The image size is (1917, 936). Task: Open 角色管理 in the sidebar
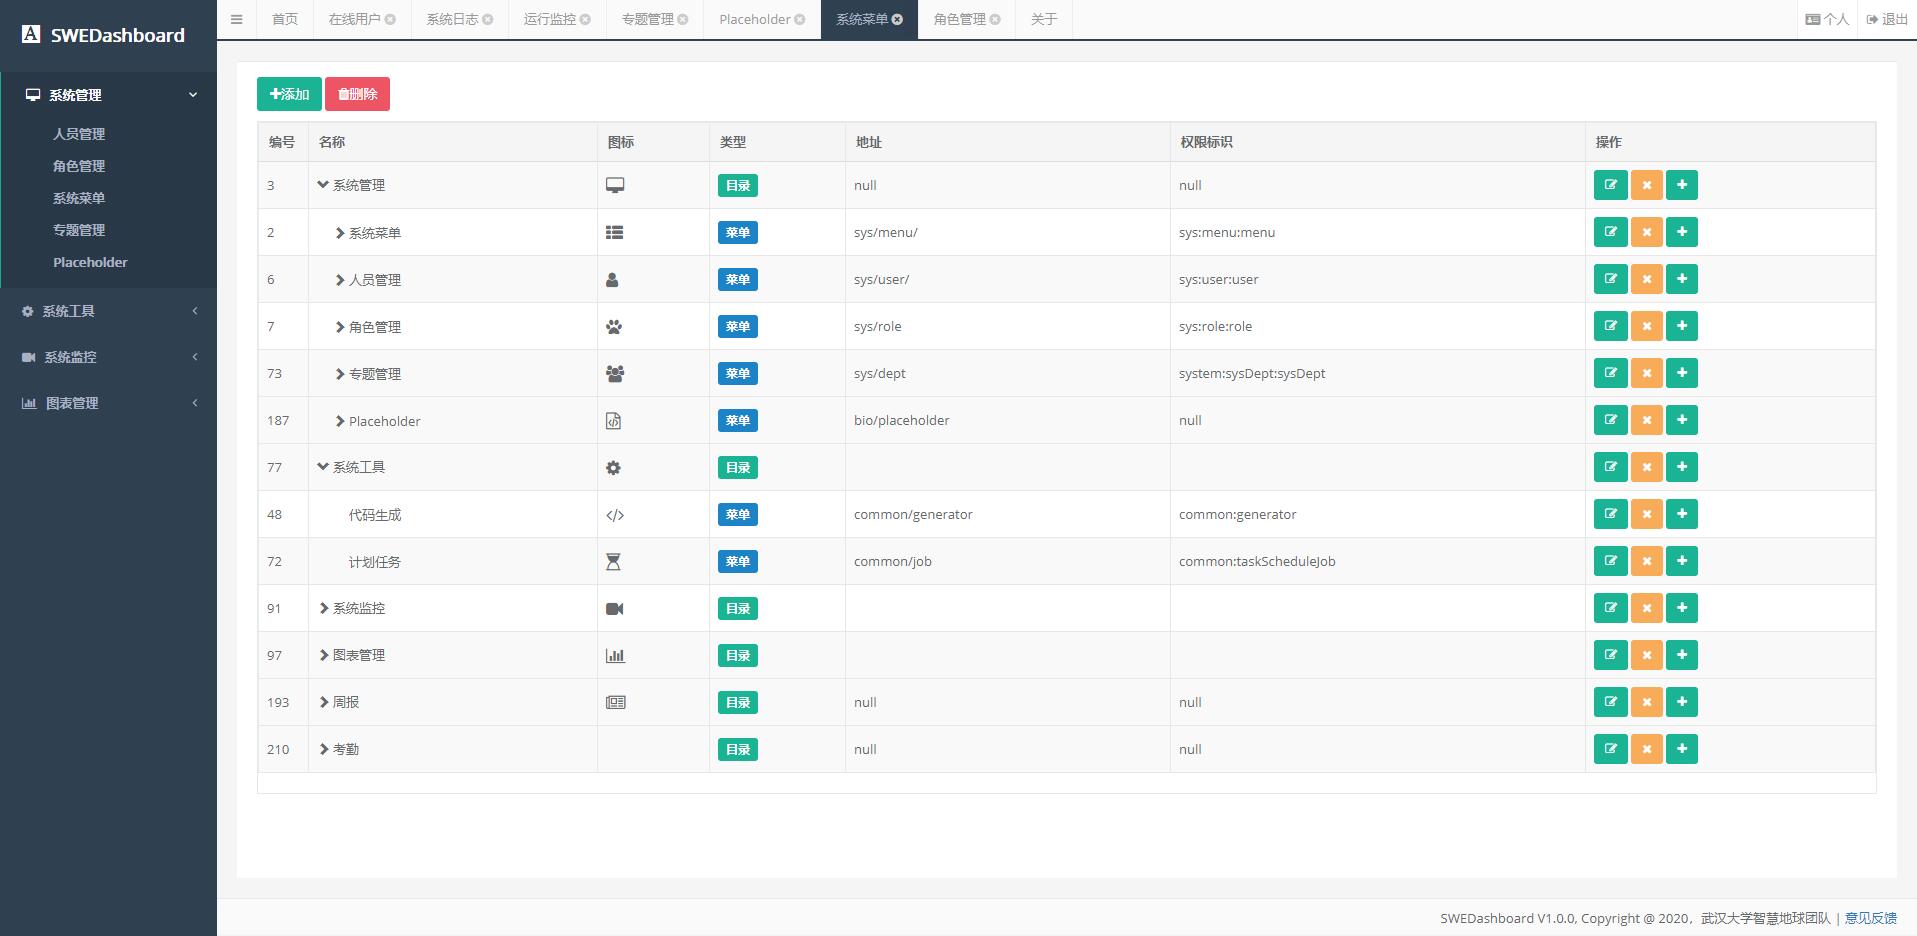click(79, 166)
